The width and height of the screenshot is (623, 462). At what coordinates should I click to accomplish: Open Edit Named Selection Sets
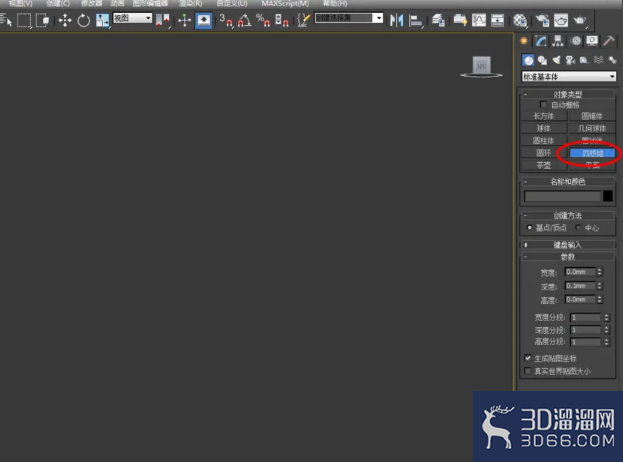point(304,20)
